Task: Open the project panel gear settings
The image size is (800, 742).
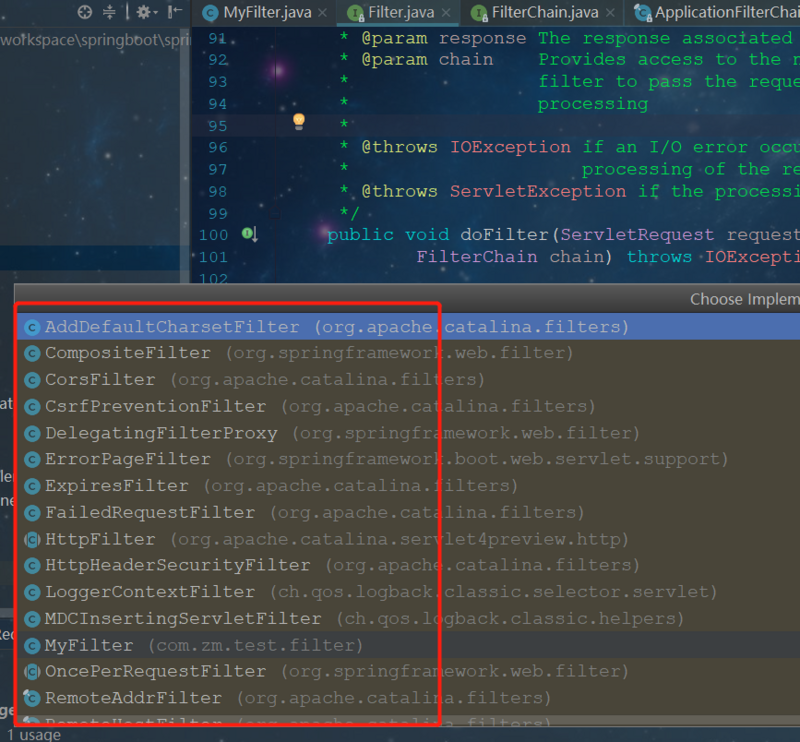Action: 144,12
